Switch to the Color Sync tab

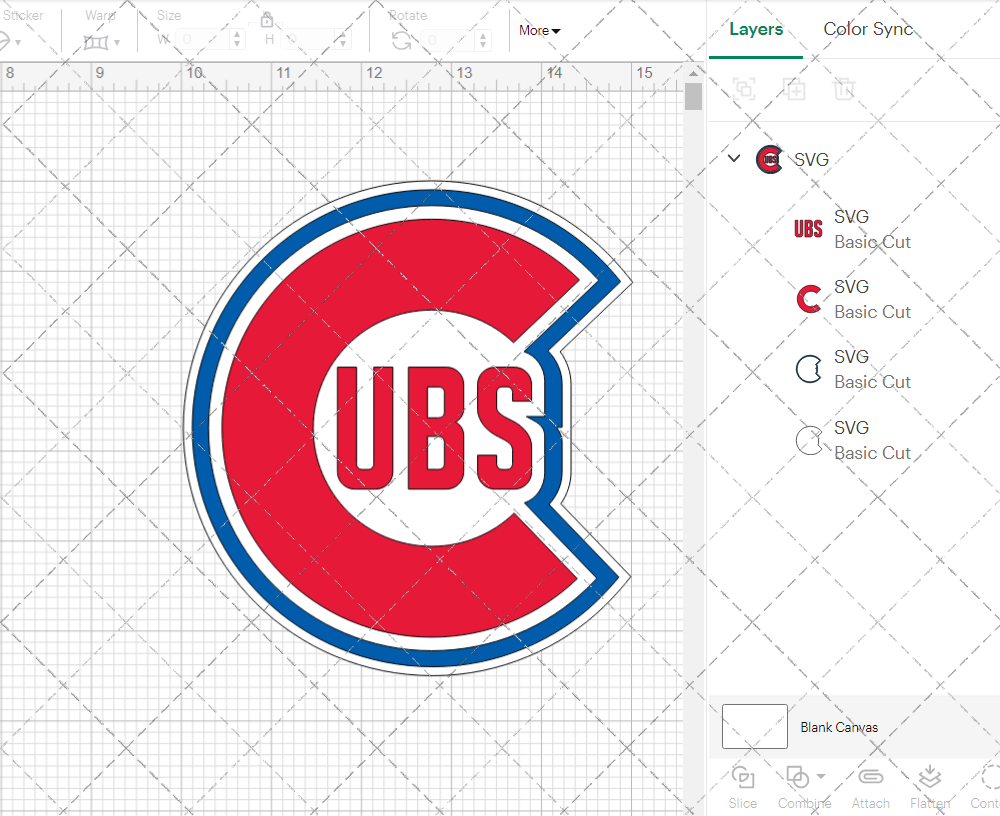867,29
